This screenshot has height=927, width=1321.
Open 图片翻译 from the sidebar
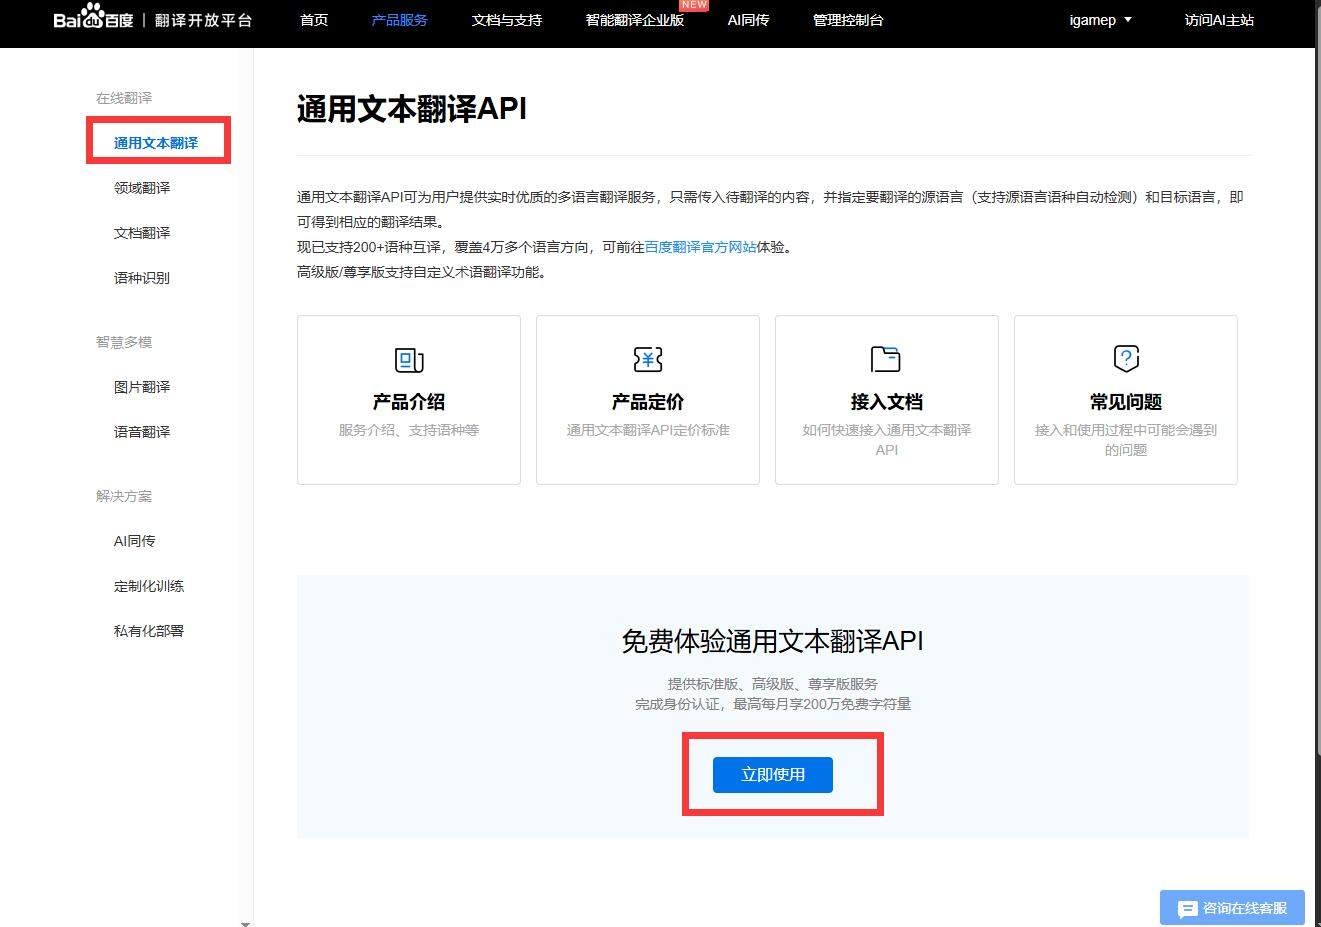142,387
